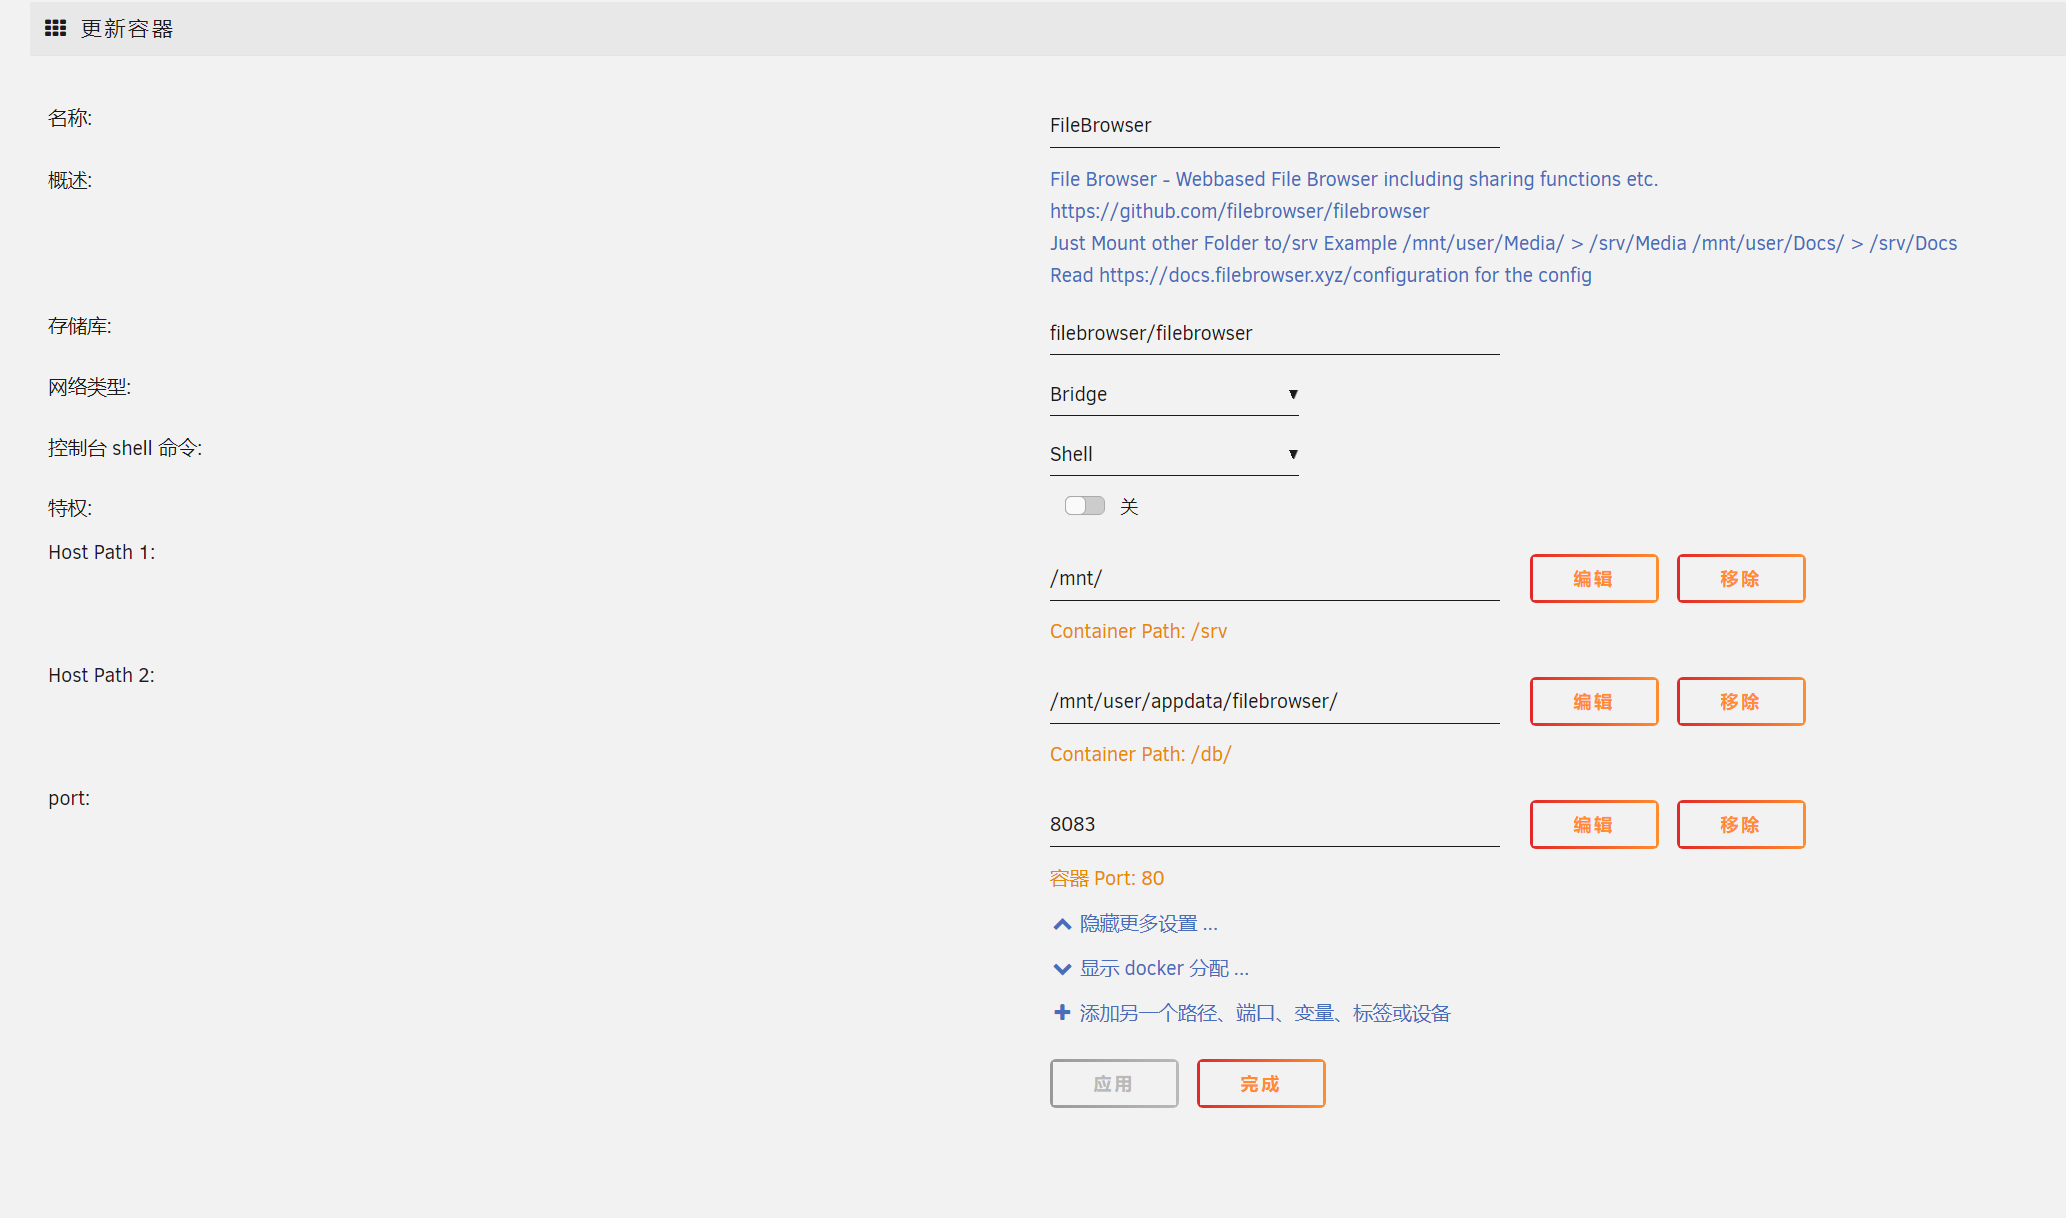
Task: Click 移除 button for Host Path 1
Action: [1740, 579]
